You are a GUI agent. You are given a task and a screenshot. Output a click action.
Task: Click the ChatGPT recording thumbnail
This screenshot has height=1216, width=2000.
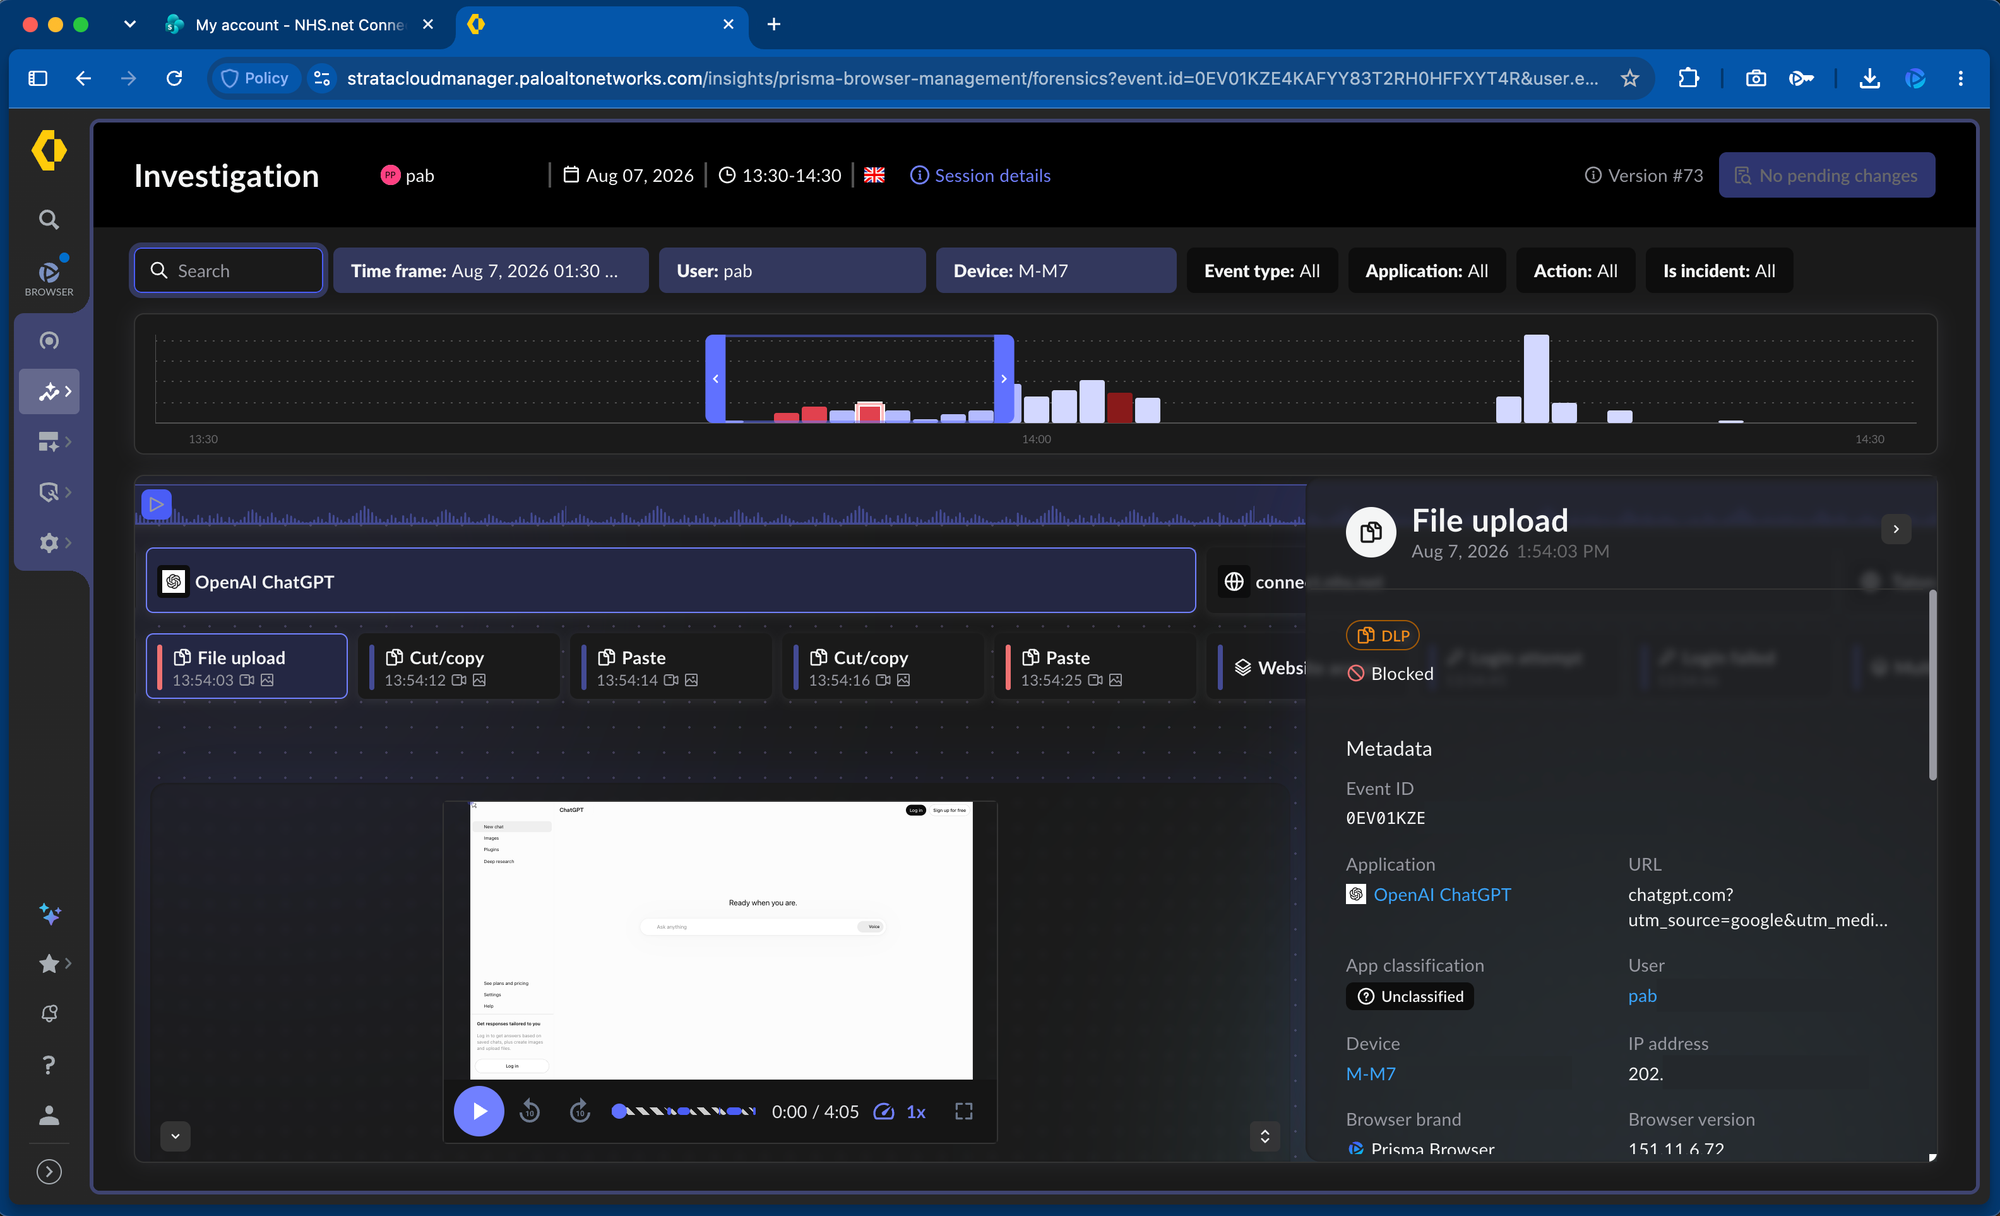tap(721, 940)
